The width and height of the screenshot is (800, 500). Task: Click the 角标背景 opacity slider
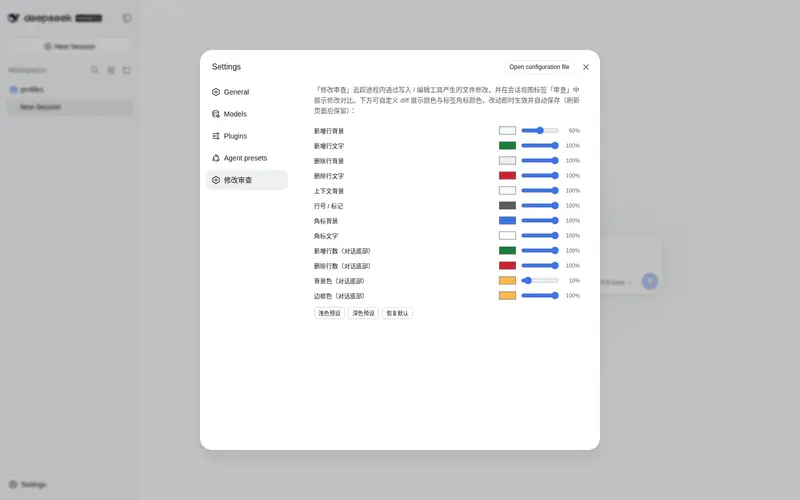pos(540,220)
